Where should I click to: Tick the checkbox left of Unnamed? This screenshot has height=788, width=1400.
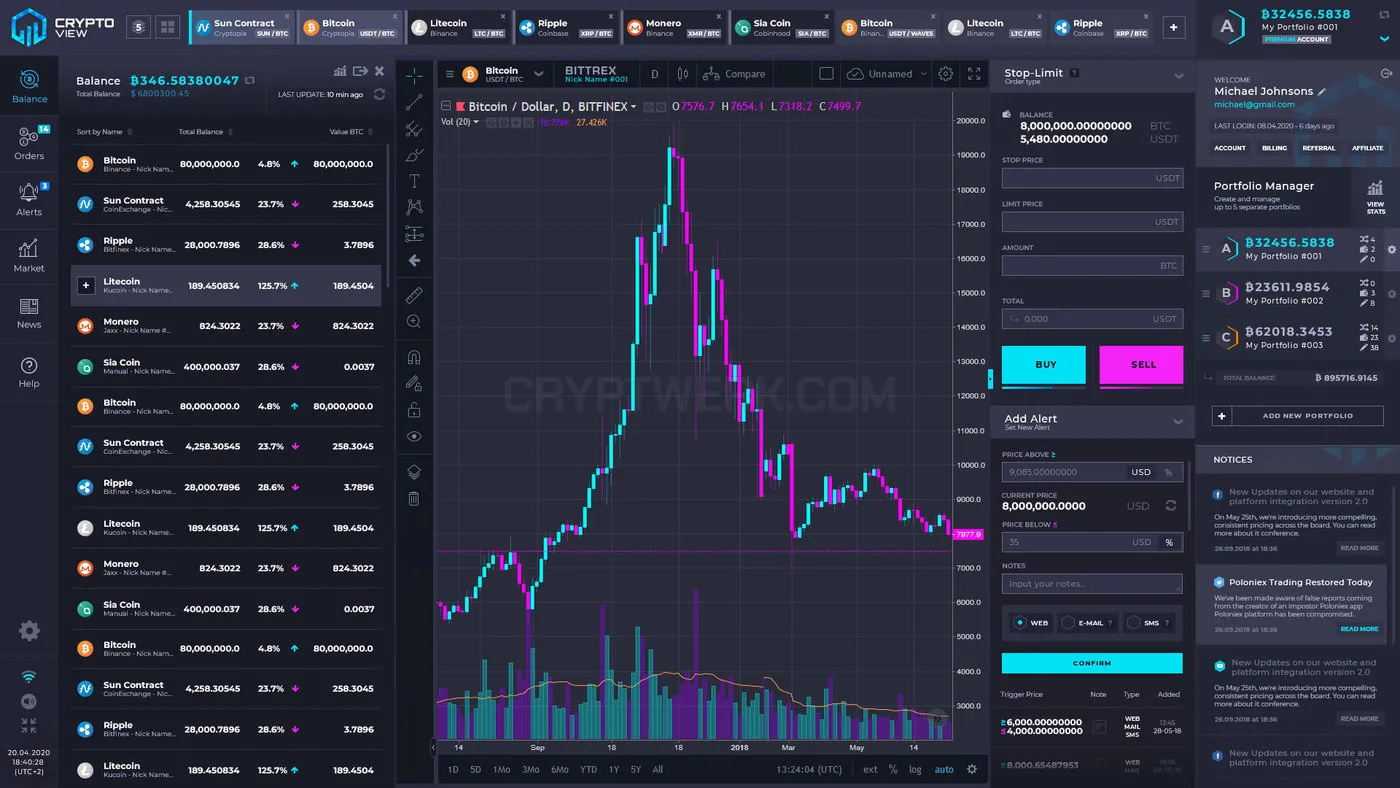[x=826, y=74]
